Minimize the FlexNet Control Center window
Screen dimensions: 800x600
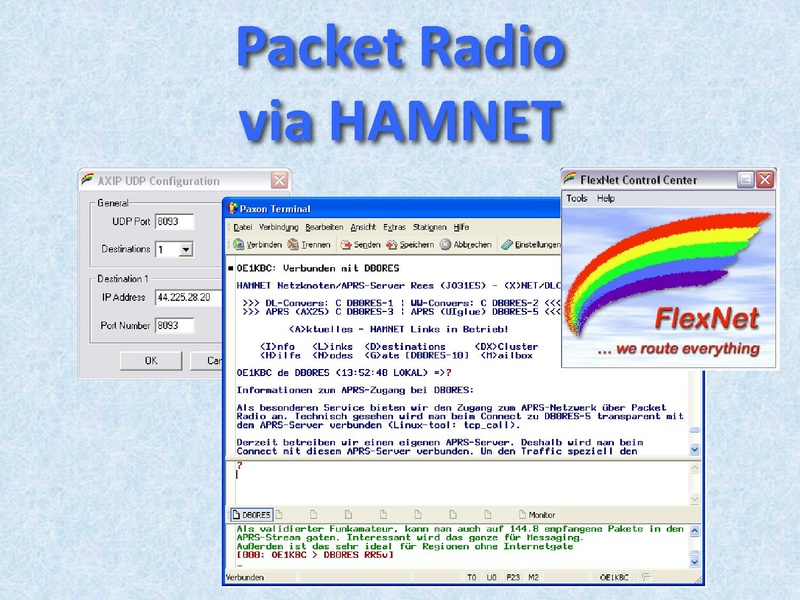tap(746, 179)
